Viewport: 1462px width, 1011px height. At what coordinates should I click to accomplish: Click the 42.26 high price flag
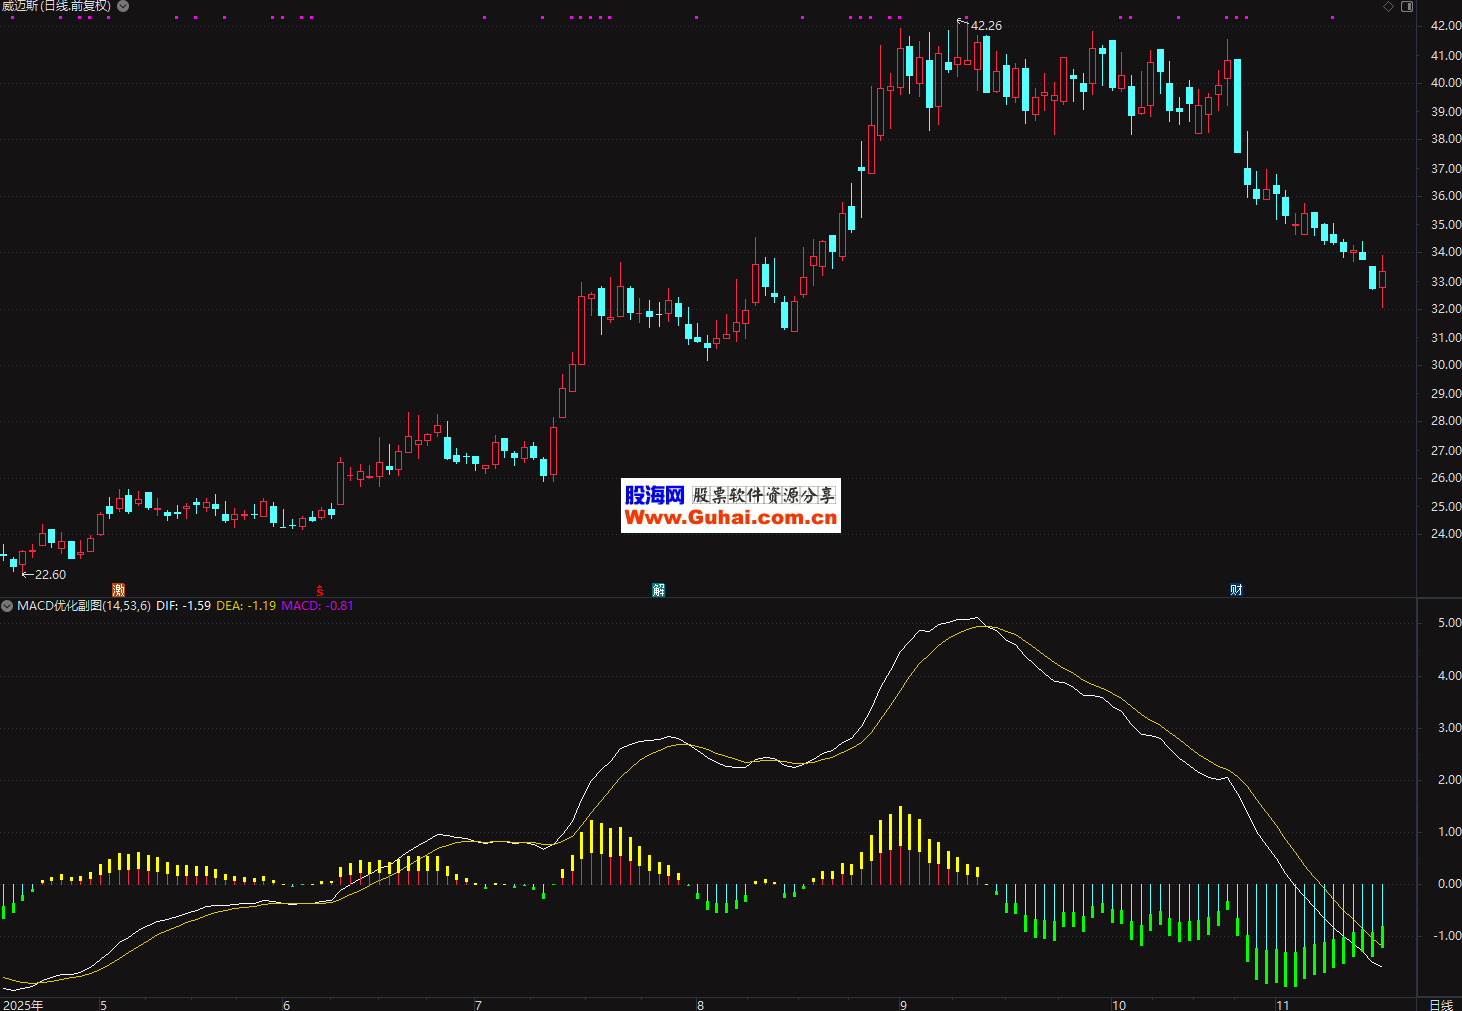985,26
